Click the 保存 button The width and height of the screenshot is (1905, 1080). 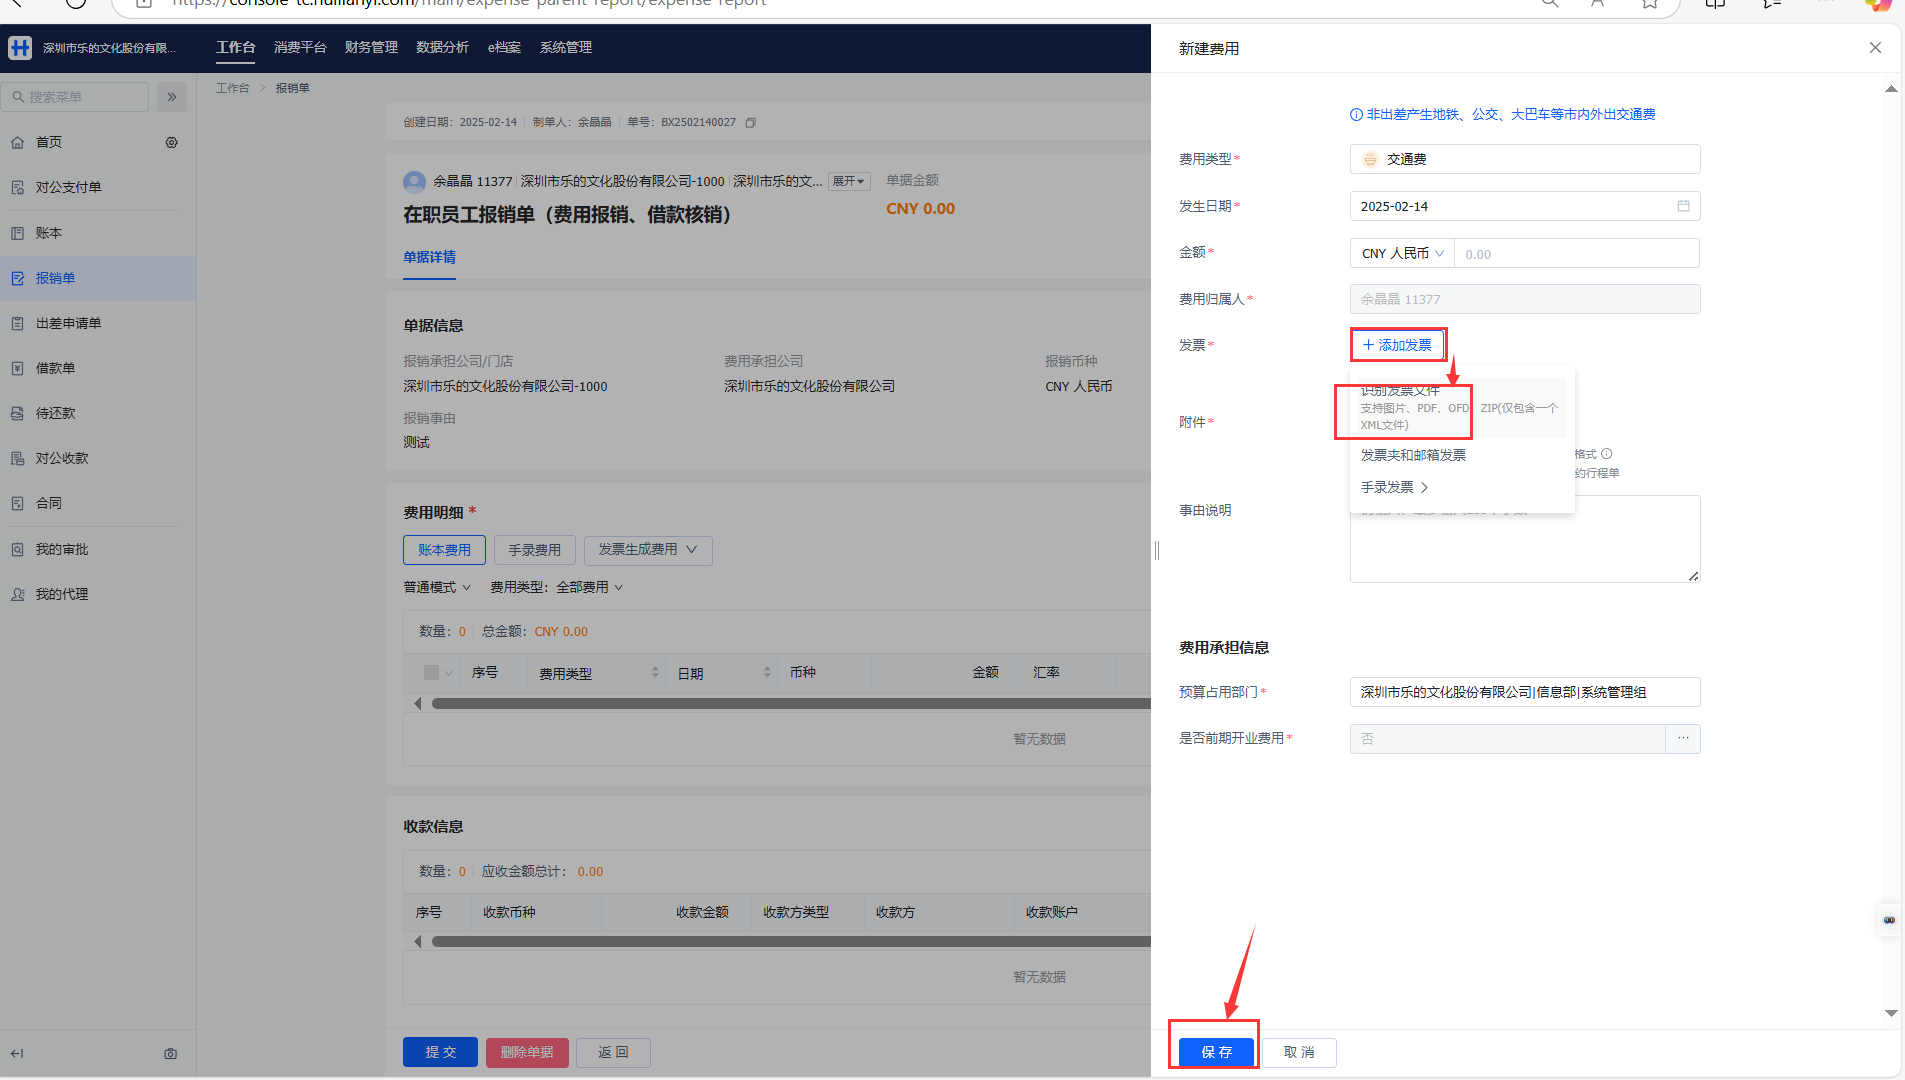click(x=1216, y=1052)
